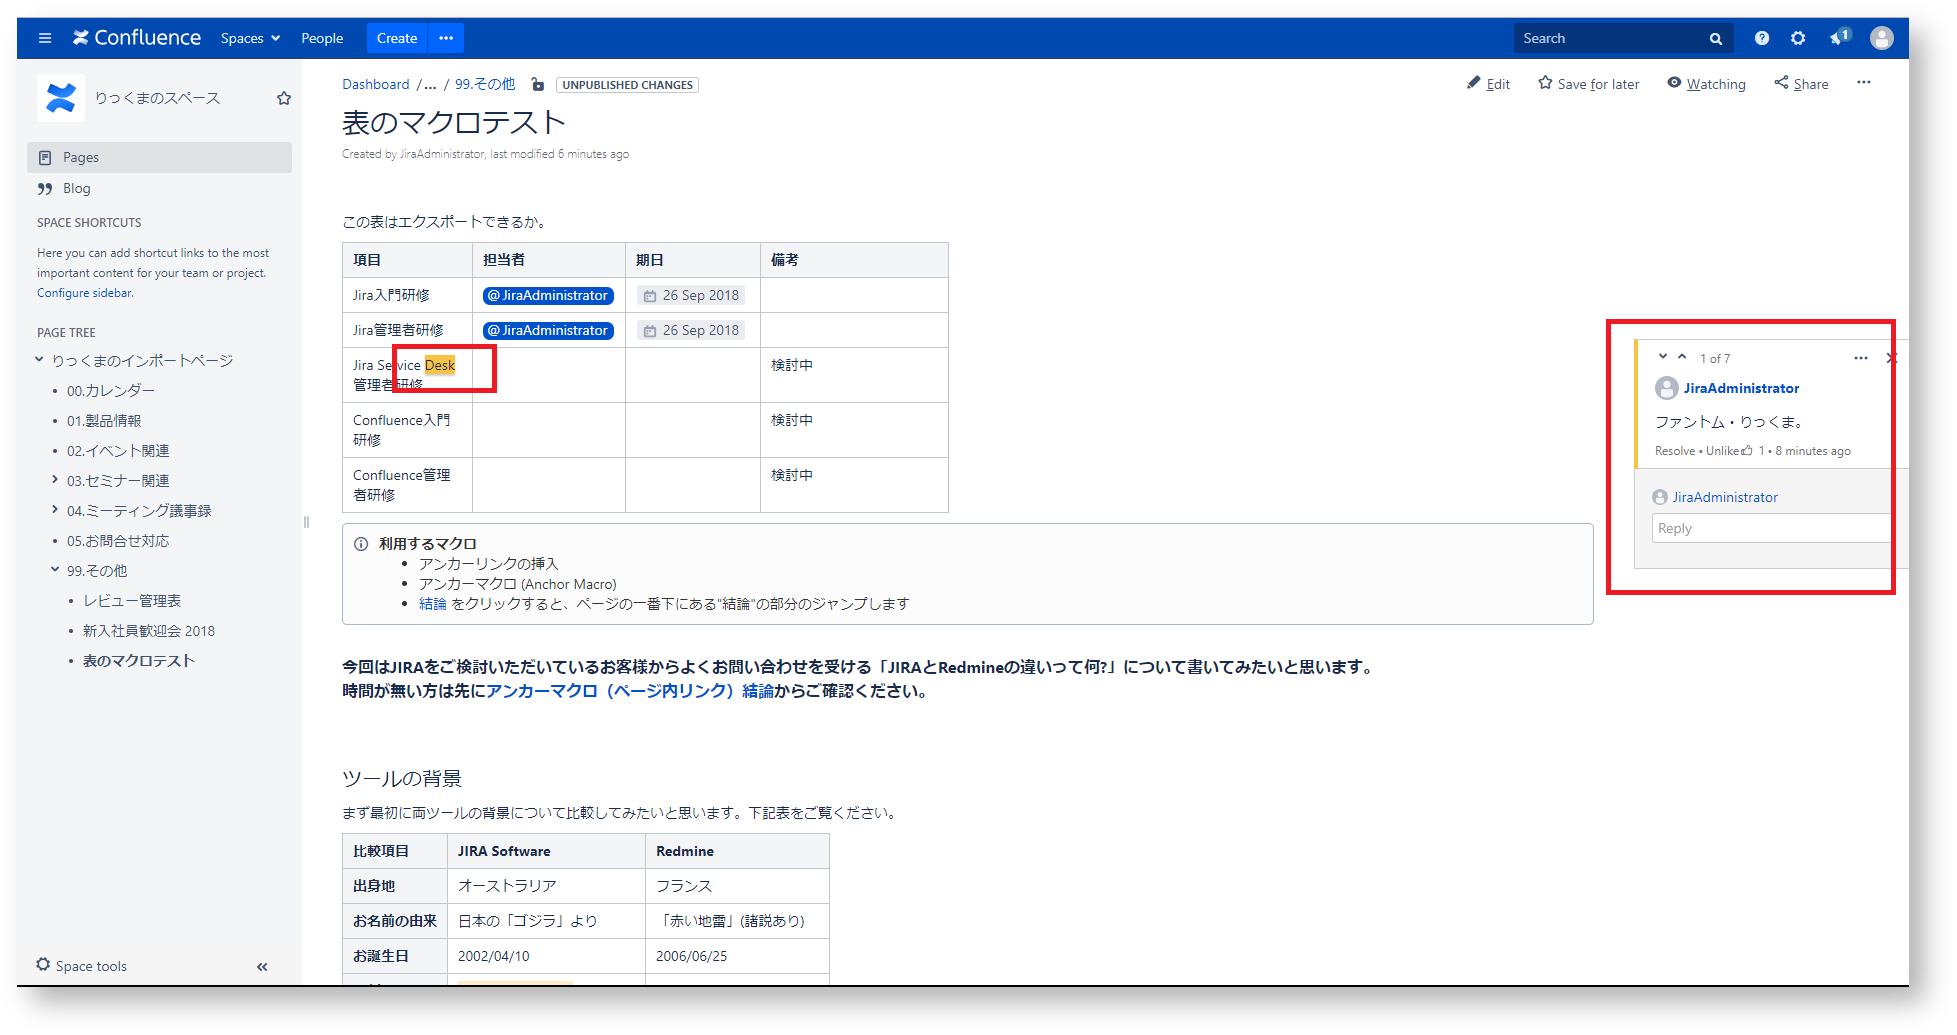The width and height of the screenshot is (1957, 1035).
Task: Click the created-by JiraAdministrator byline
Action: click(441, 154)
